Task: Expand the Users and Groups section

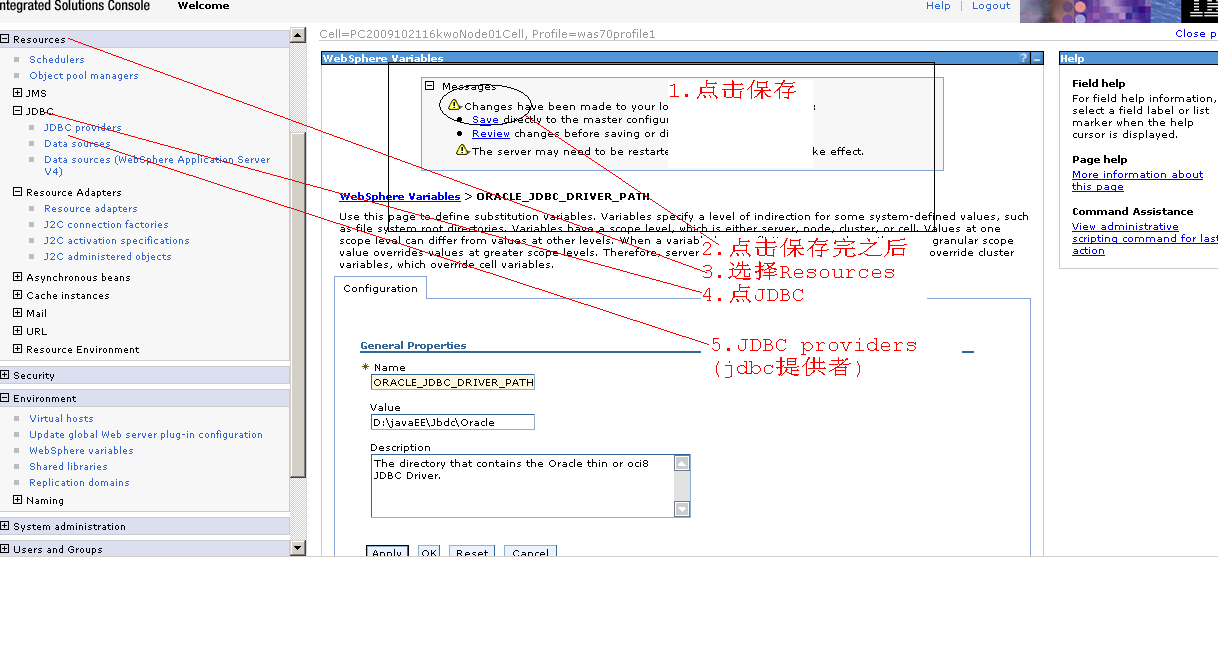Action: coord(7,549)
